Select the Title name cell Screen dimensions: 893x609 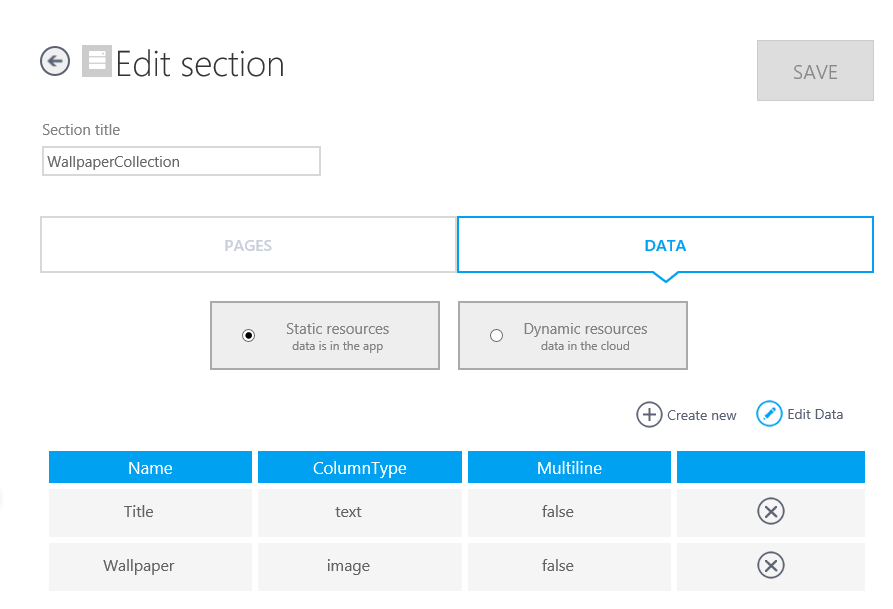(x=139, y=512)
